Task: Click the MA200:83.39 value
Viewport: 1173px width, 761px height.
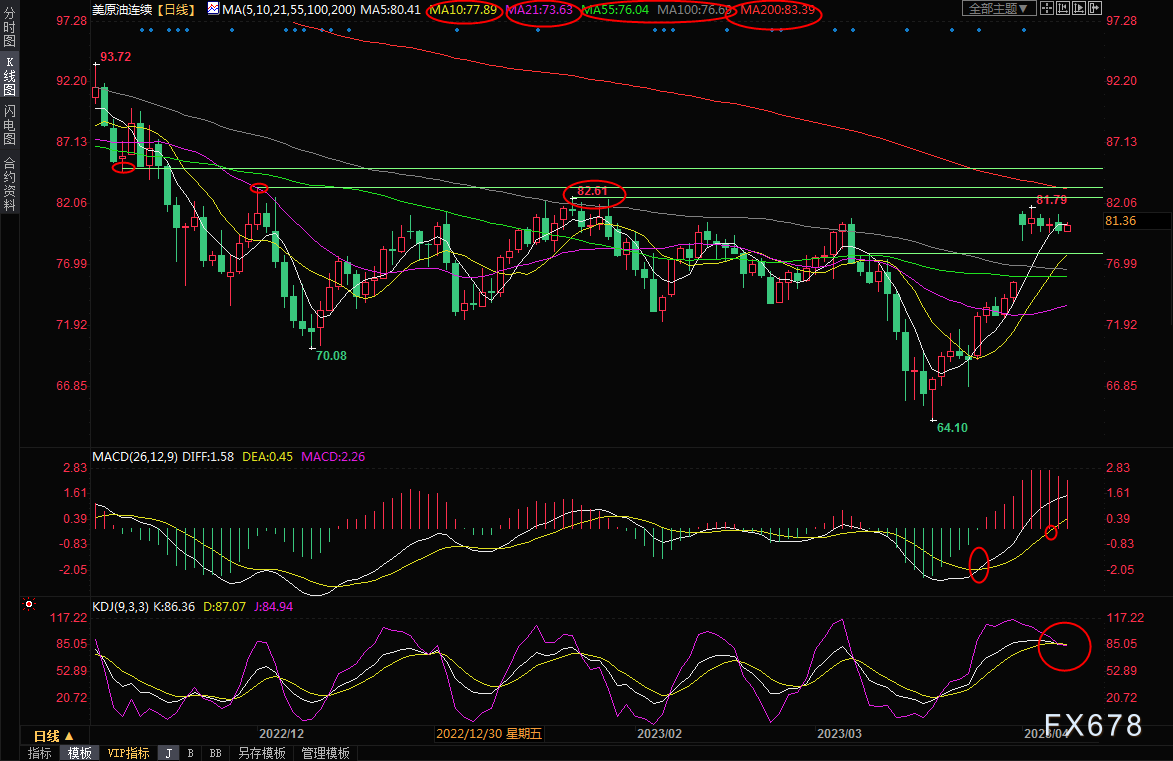Action: coord(777,10)
